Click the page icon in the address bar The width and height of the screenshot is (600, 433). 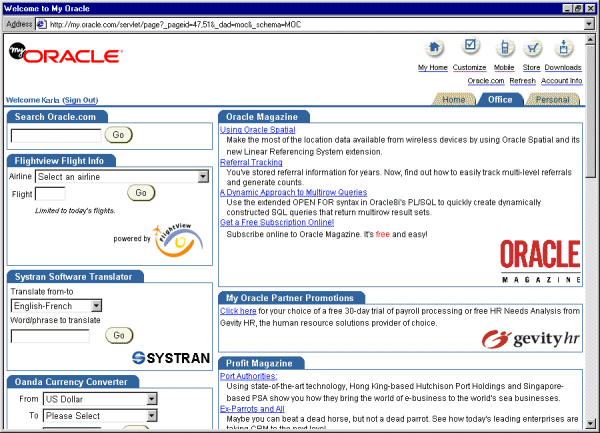pos(41,24)
